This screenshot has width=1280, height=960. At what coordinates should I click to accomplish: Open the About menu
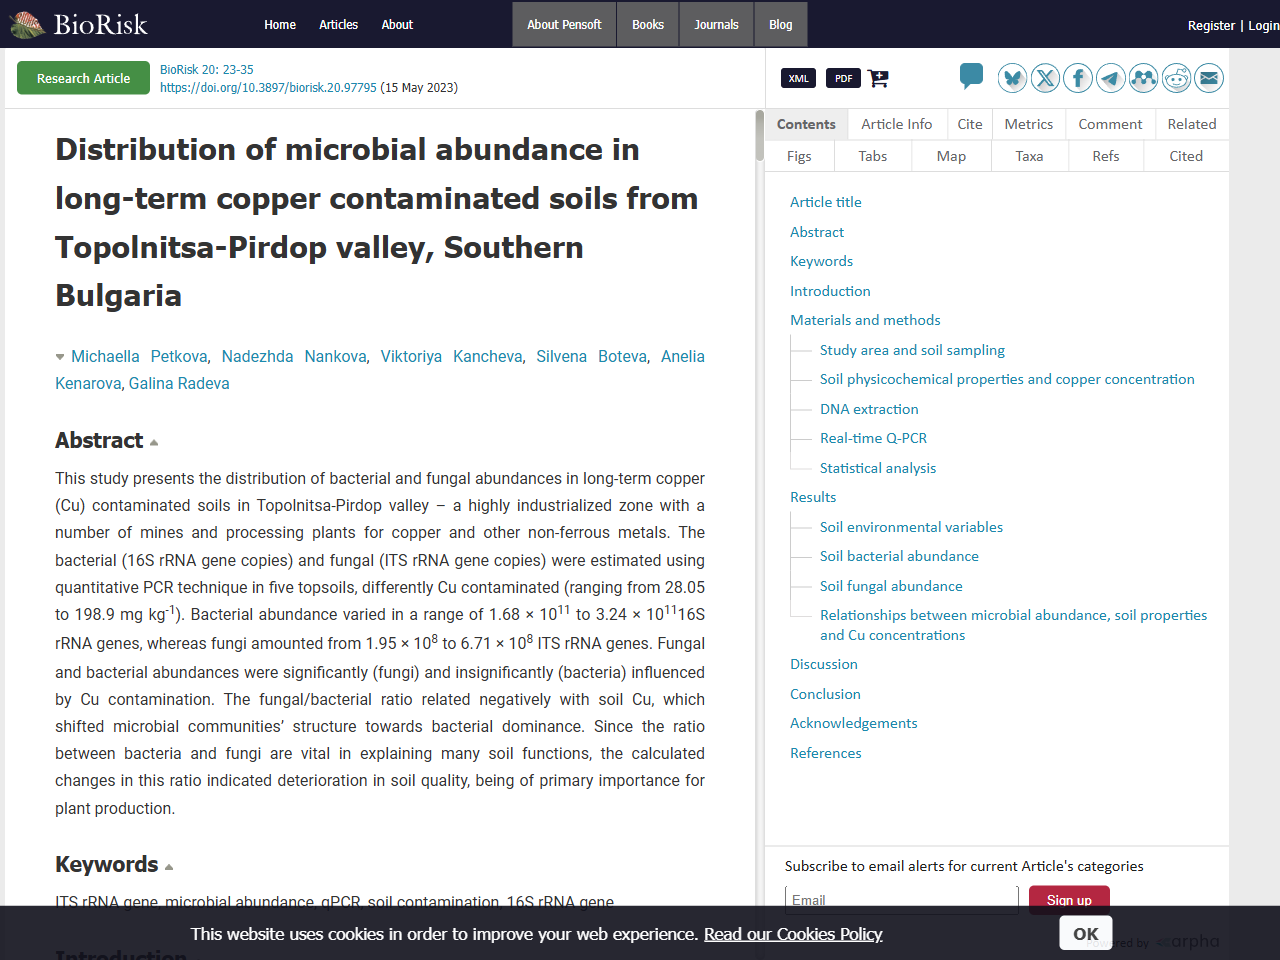[397, 24]
